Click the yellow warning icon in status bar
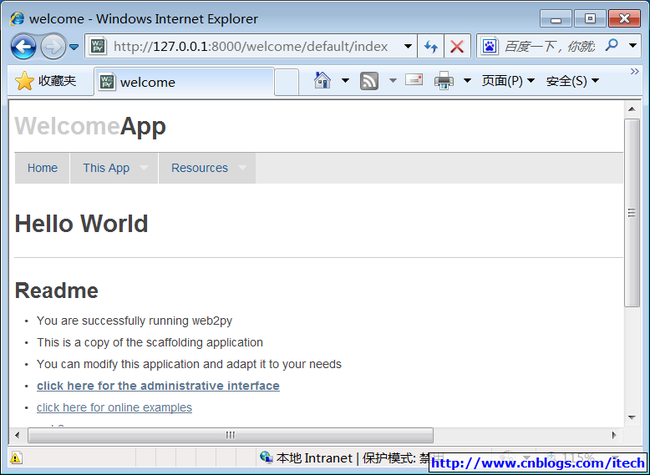The image size is (650, 475). (x=15, y=458)
